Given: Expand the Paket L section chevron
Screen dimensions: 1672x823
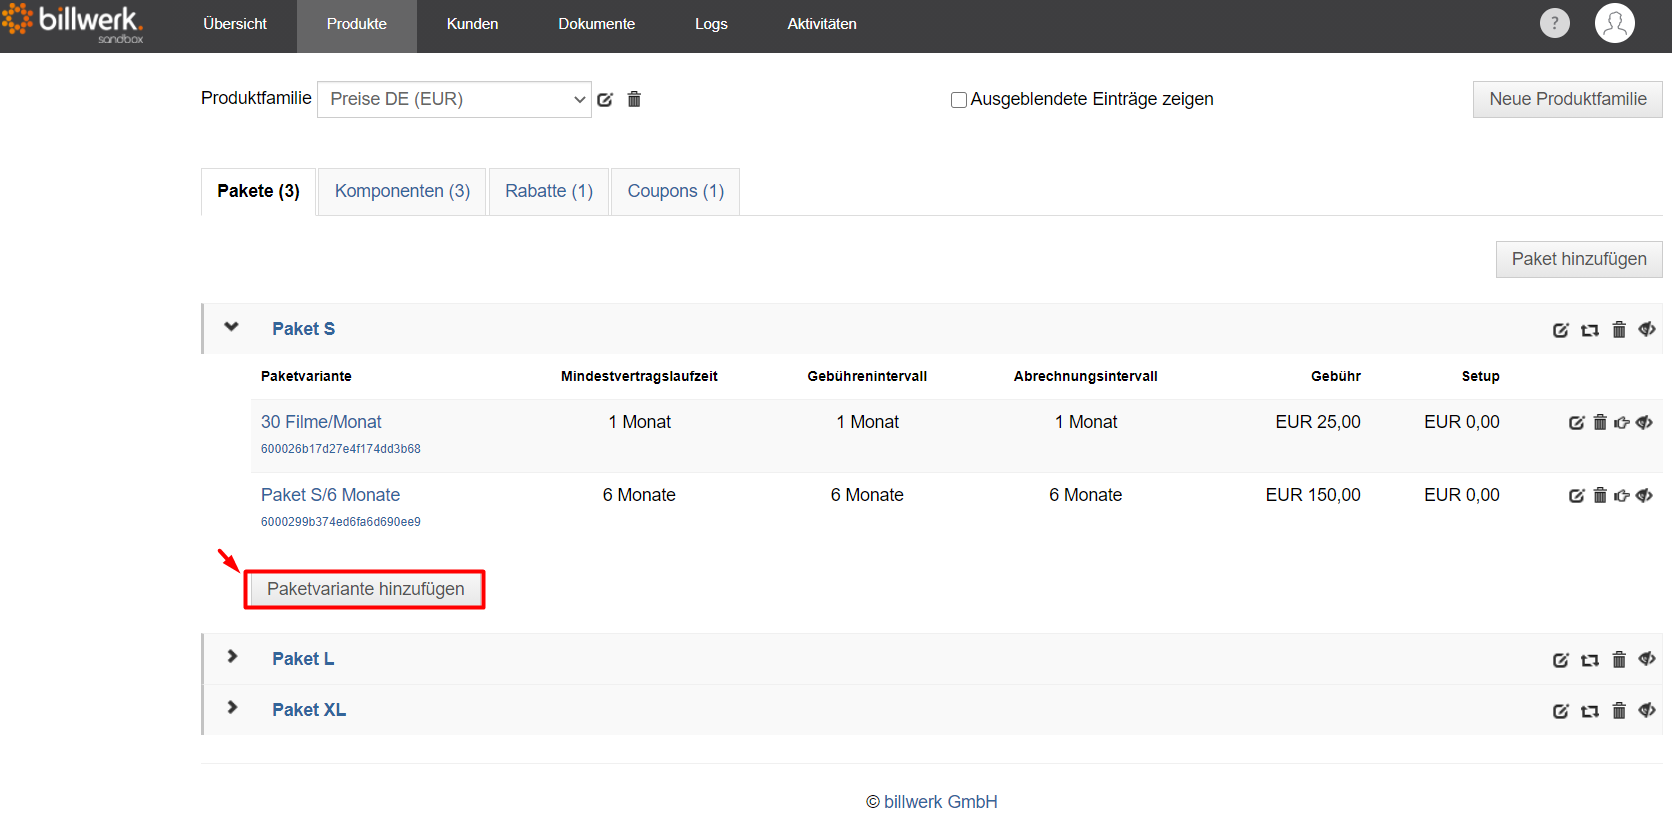Looking at the screenshot, I should 232,656.
